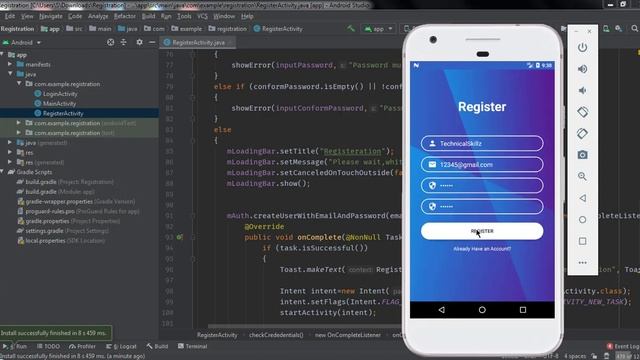The width and height of the screenshot is (640, 360).
Task: Click the emulator sidebar back triangle
Action: pyautogui.click(x=582, y=198)
